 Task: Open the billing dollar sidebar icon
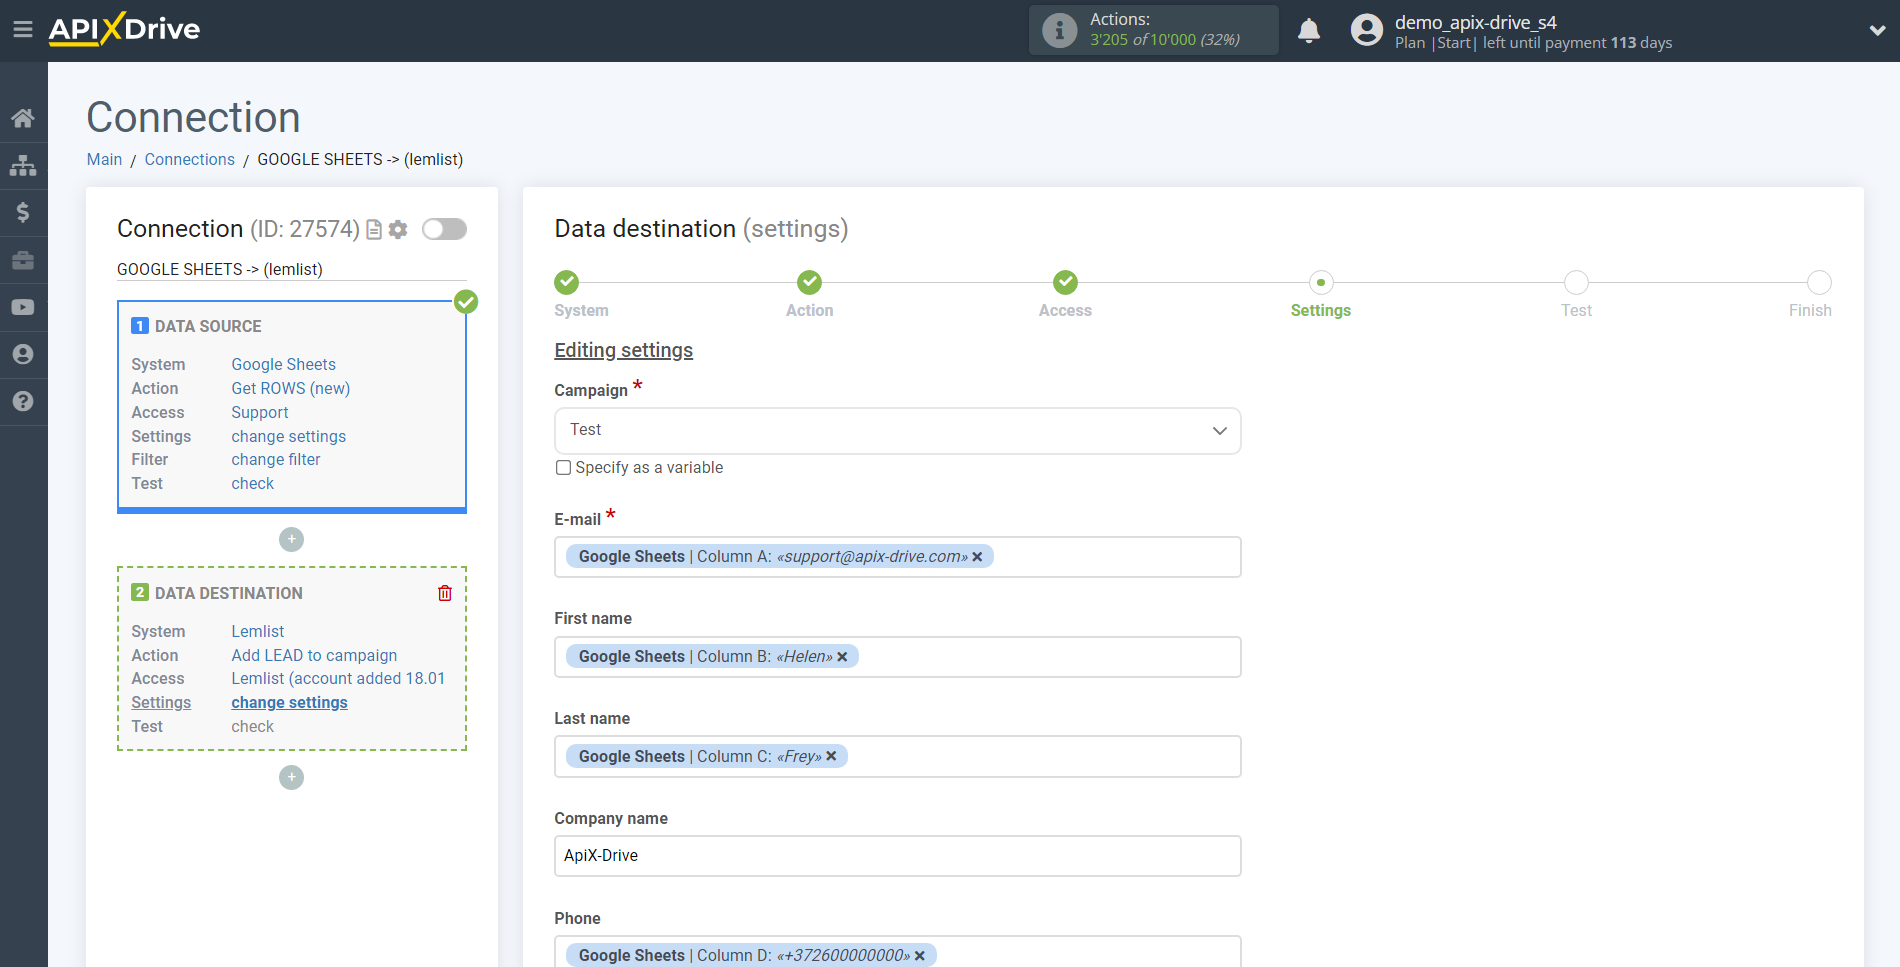[23, 212]
